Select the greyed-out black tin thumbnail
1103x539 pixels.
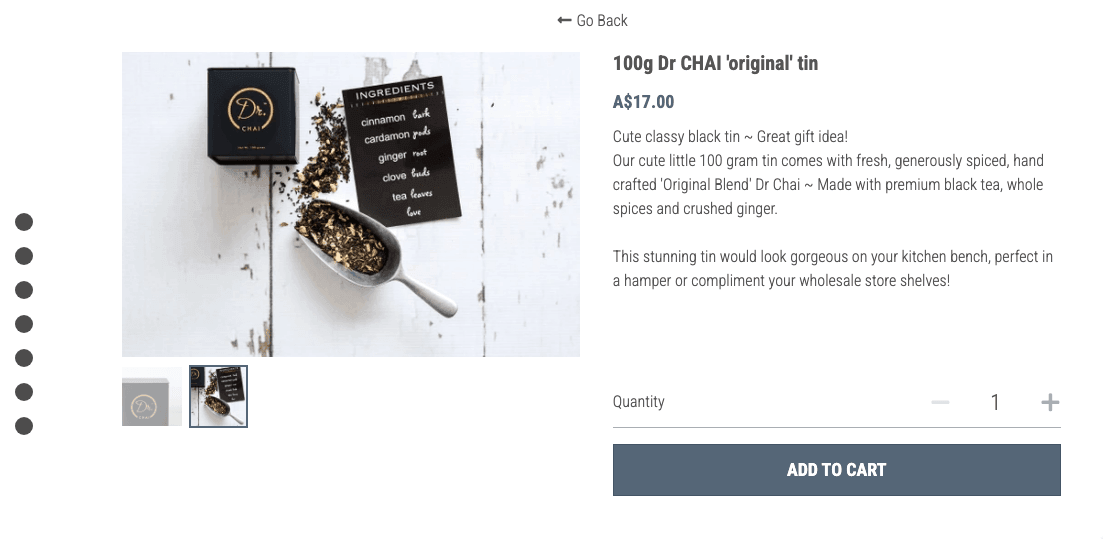pyautogui.click(x=151, y=396)
